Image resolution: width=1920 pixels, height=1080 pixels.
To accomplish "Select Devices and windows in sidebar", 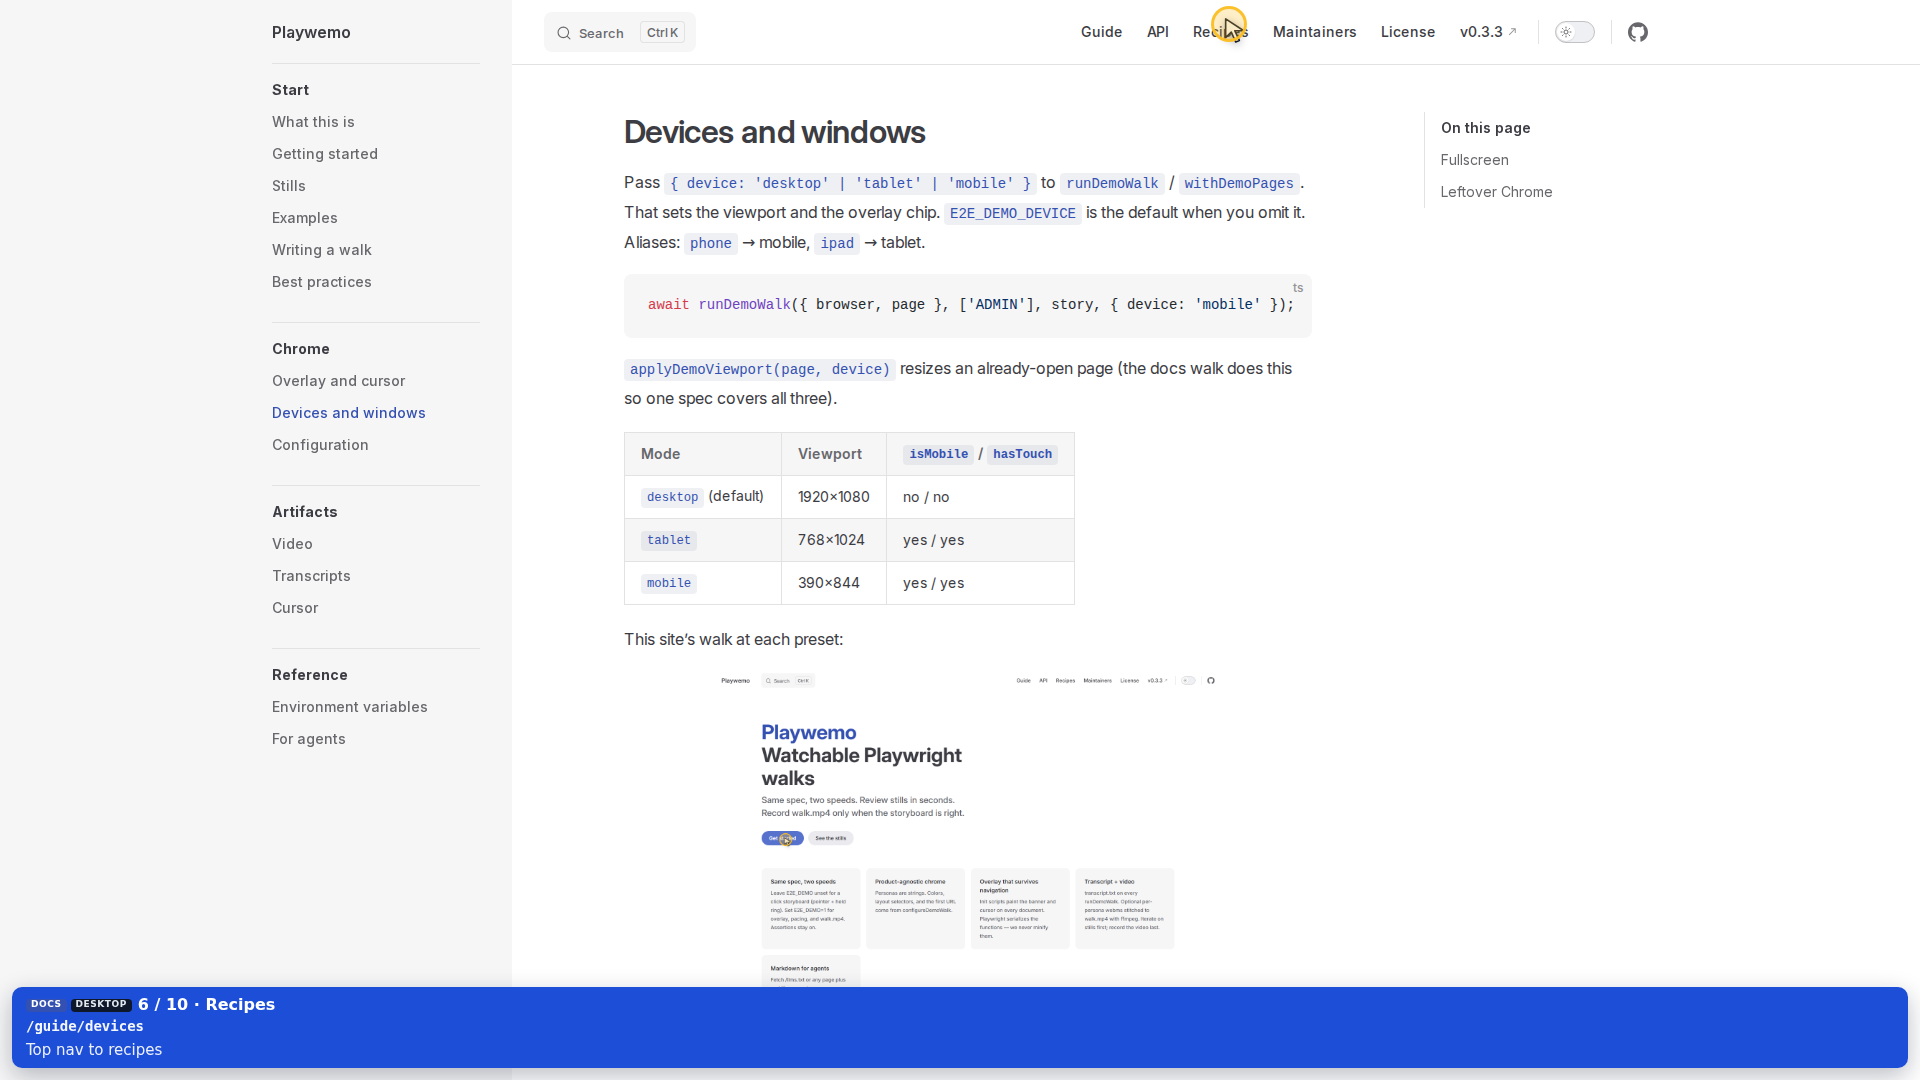I will 349,413.
